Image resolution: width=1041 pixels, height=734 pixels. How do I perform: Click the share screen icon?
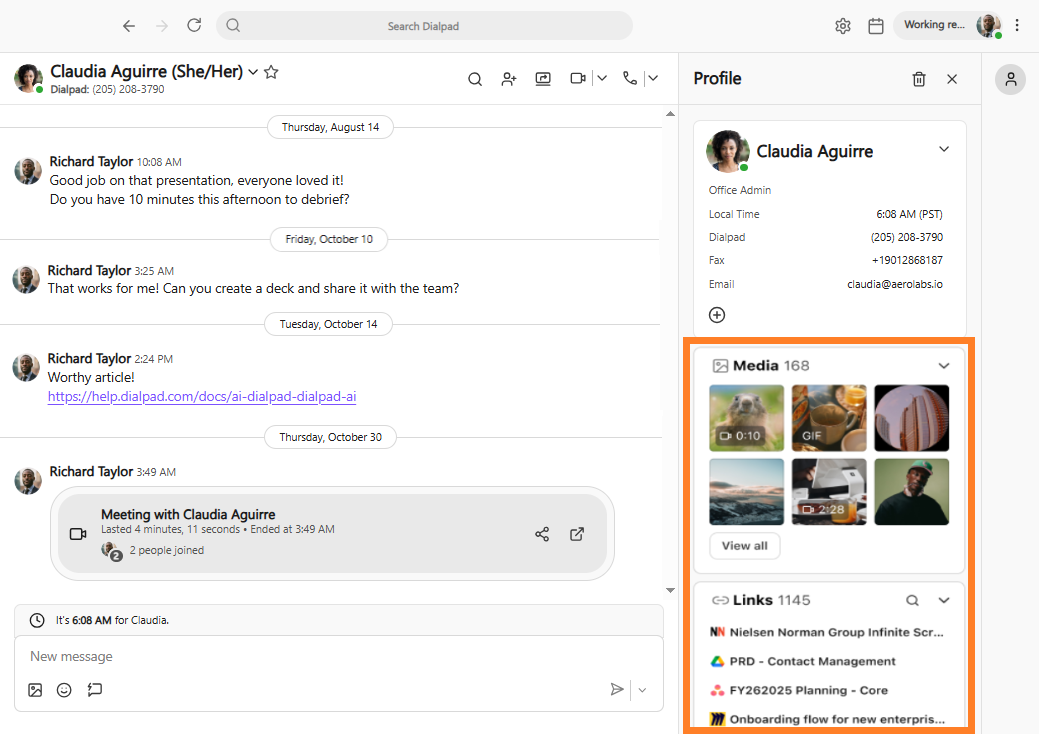tap(543, 78)
